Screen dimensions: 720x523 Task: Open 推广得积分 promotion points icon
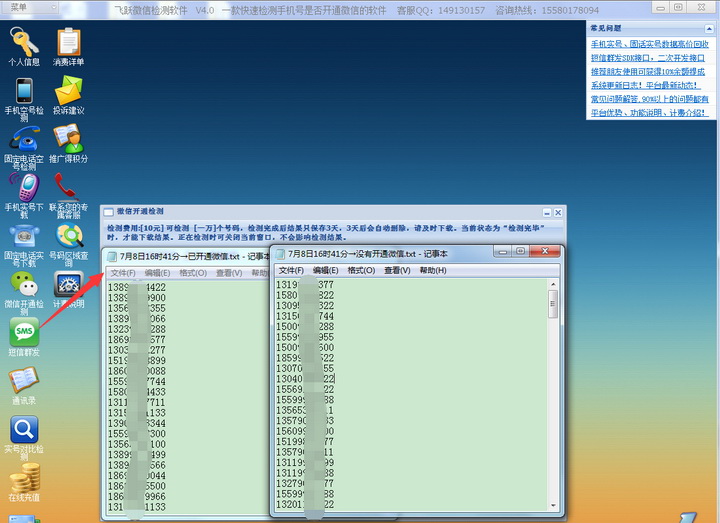tap(69, 140)
